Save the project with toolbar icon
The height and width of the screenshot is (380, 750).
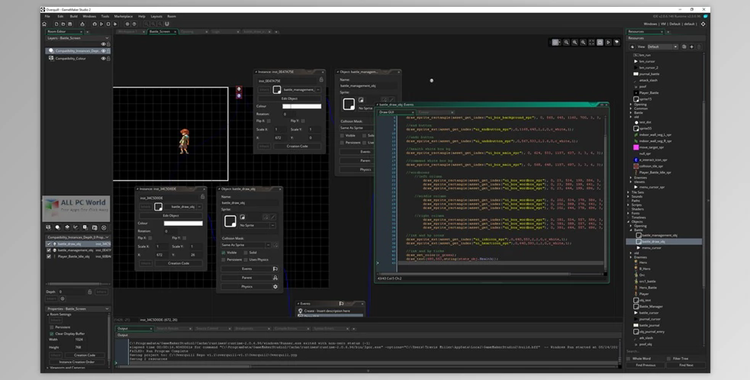pos(70,24)
